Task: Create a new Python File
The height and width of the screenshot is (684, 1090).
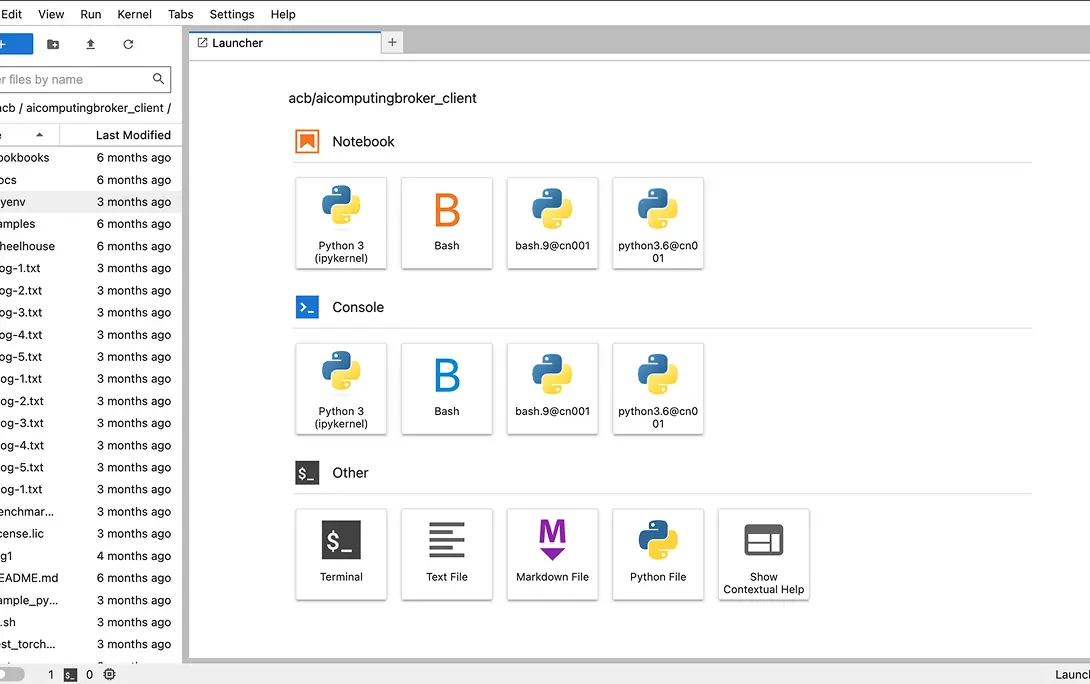Action: (658, 554)
